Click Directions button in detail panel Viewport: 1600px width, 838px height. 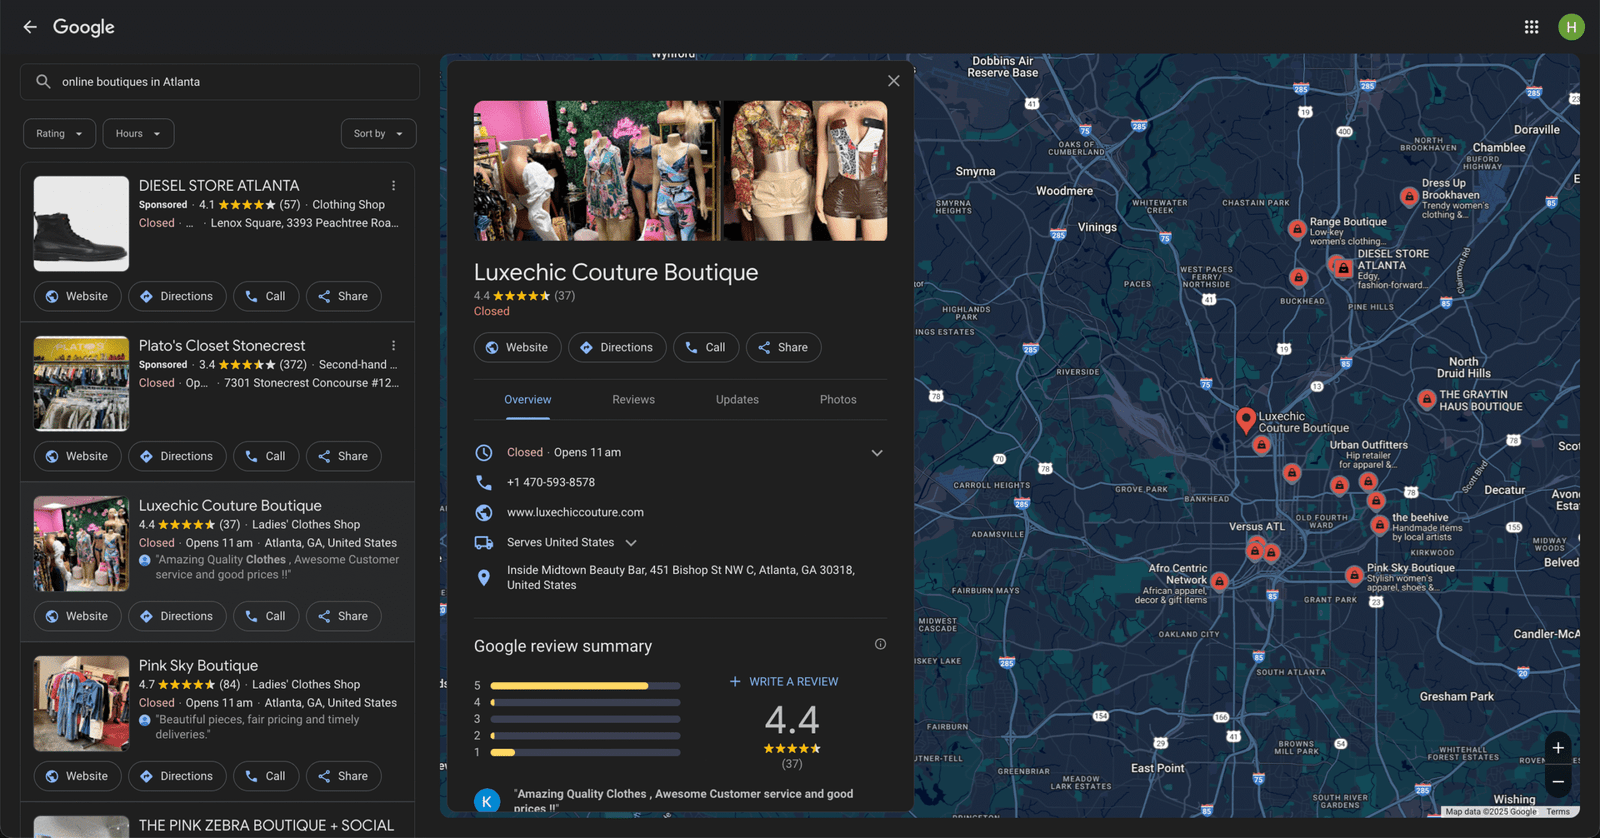(617, 348)
